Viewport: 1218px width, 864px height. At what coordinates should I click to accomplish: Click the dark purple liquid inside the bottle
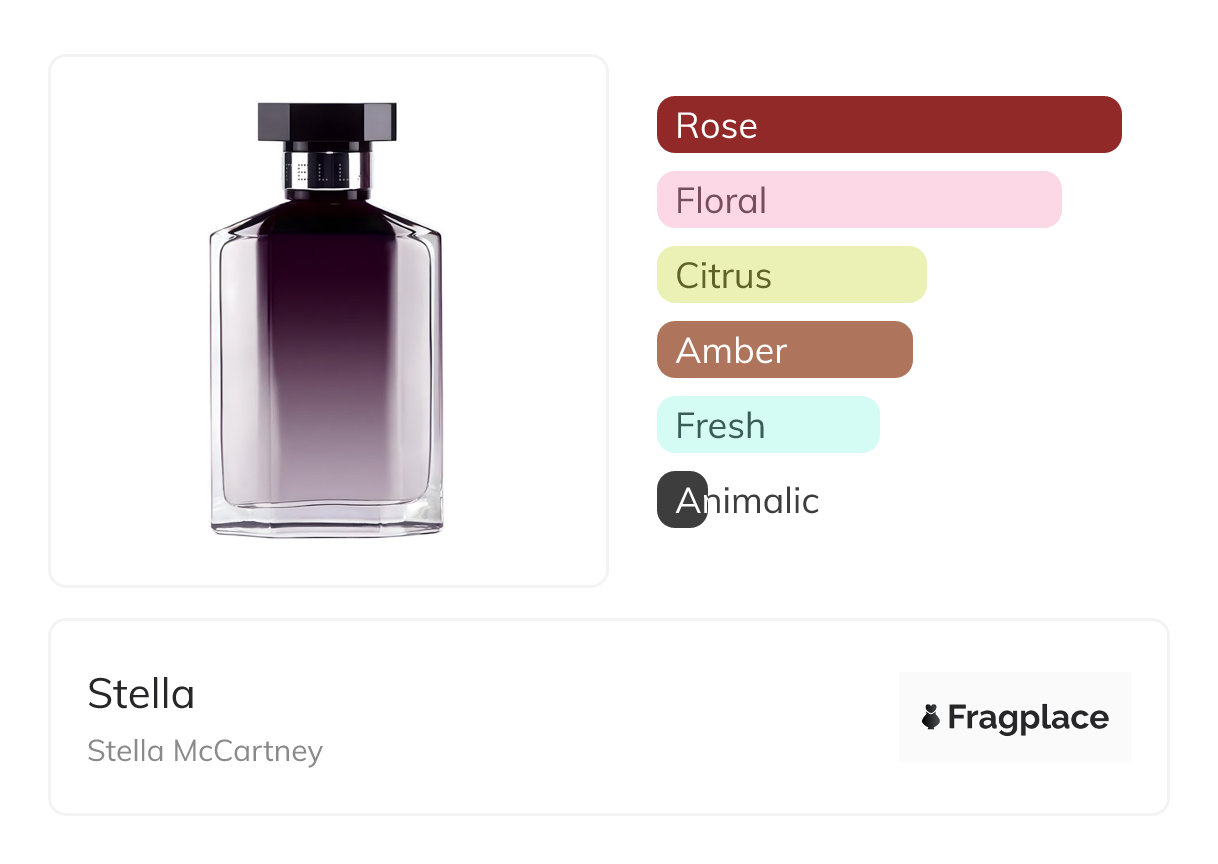327,300
